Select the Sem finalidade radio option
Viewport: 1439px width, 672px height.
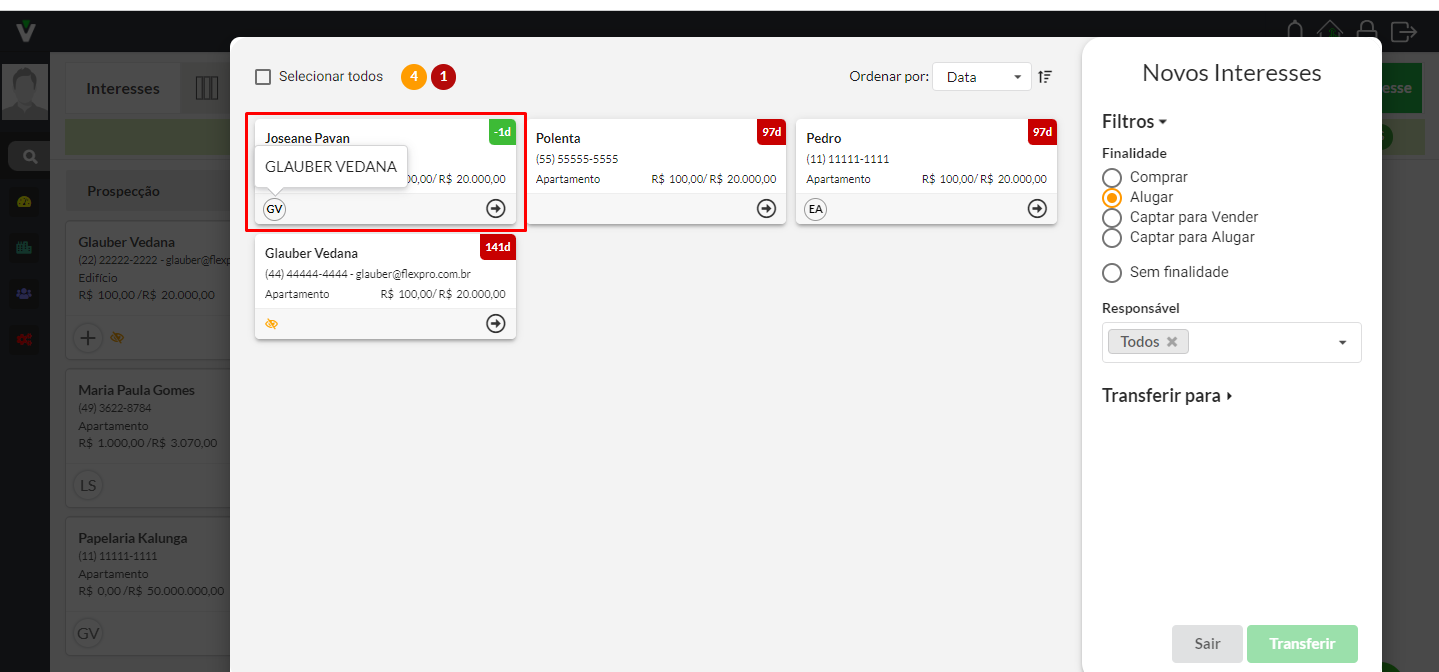point(1112,273)
